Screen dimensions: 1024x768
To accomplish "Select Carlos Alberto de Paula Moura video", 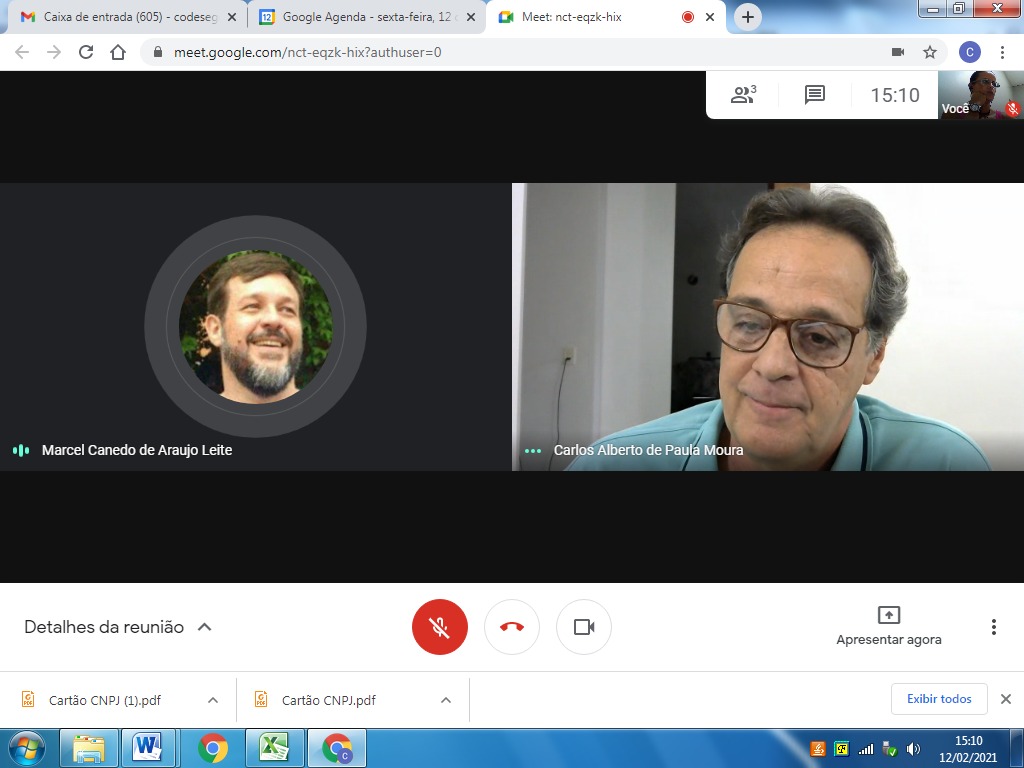I will (768, 327).
